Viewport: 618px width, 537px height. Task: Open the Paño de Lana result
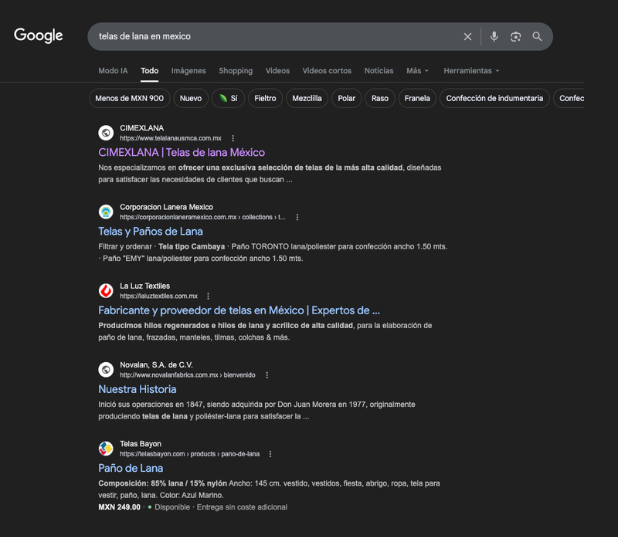click(131, 468)
